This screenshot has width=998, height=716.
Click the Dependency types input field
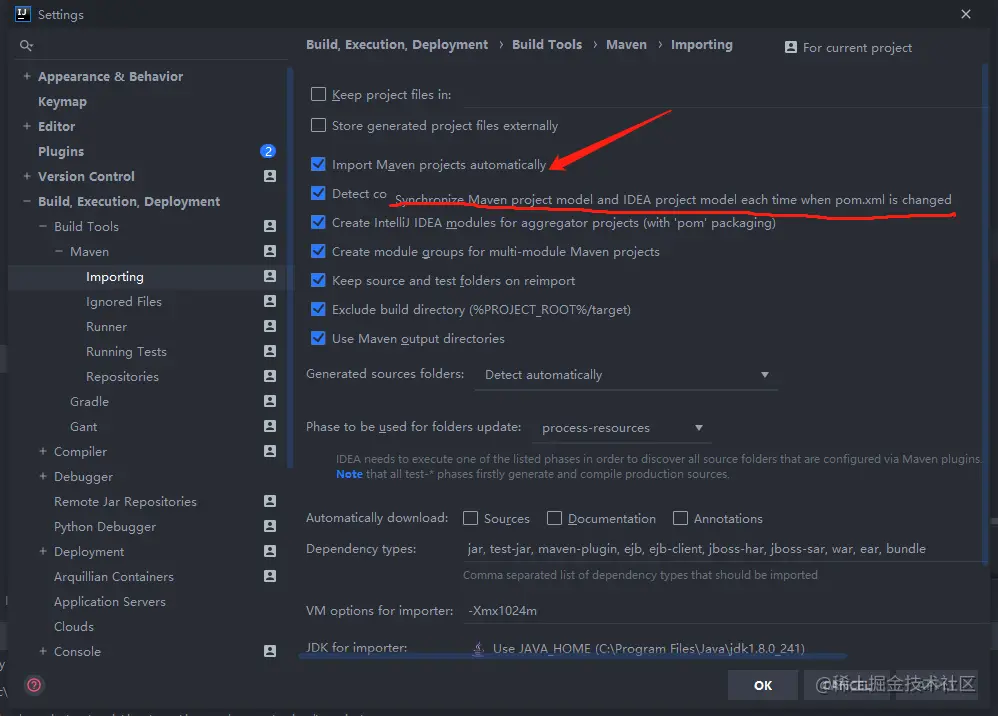click(724, 549)
